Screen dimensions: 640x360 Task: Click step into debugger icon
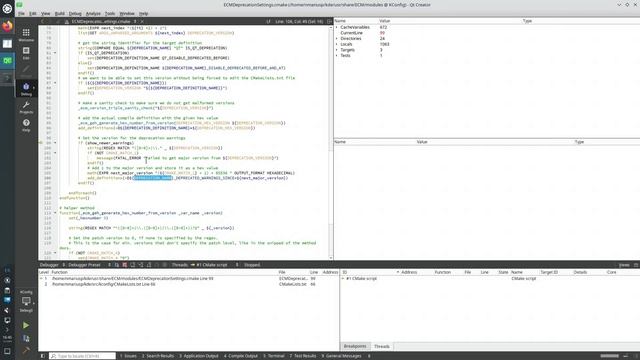[141, 265]
